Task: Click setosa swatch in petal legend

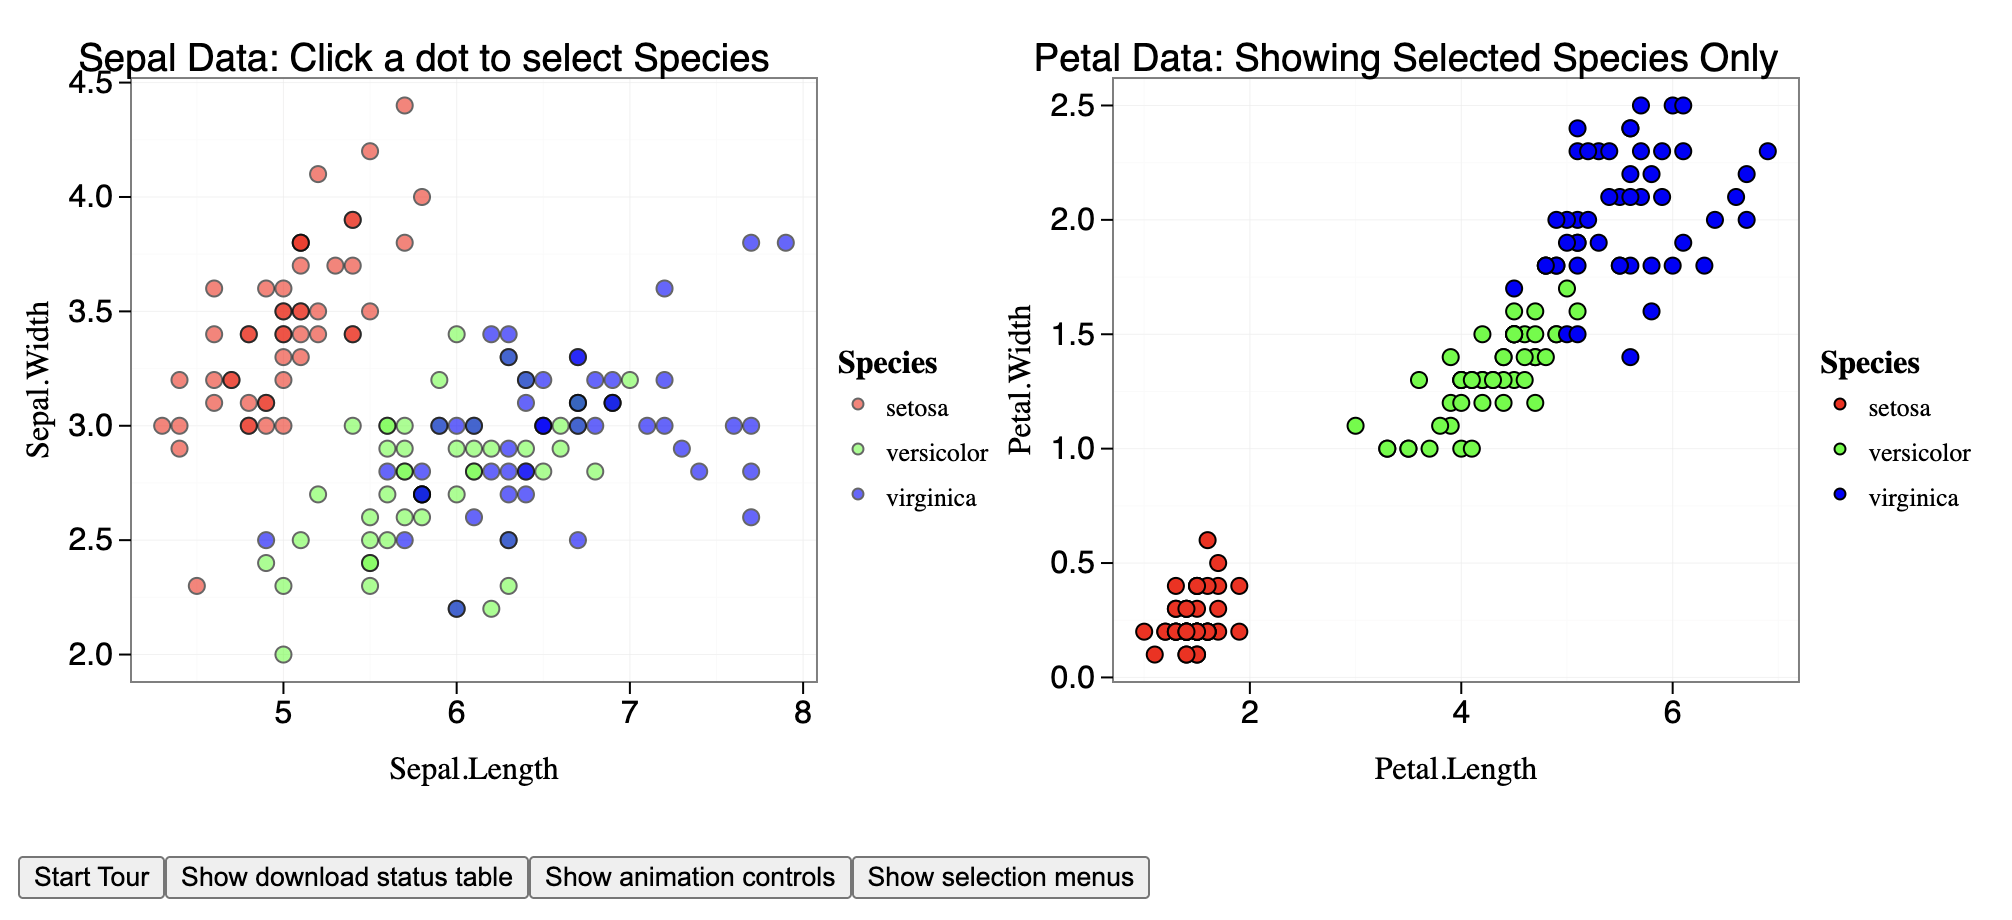Action: [x=1840, y=404]
